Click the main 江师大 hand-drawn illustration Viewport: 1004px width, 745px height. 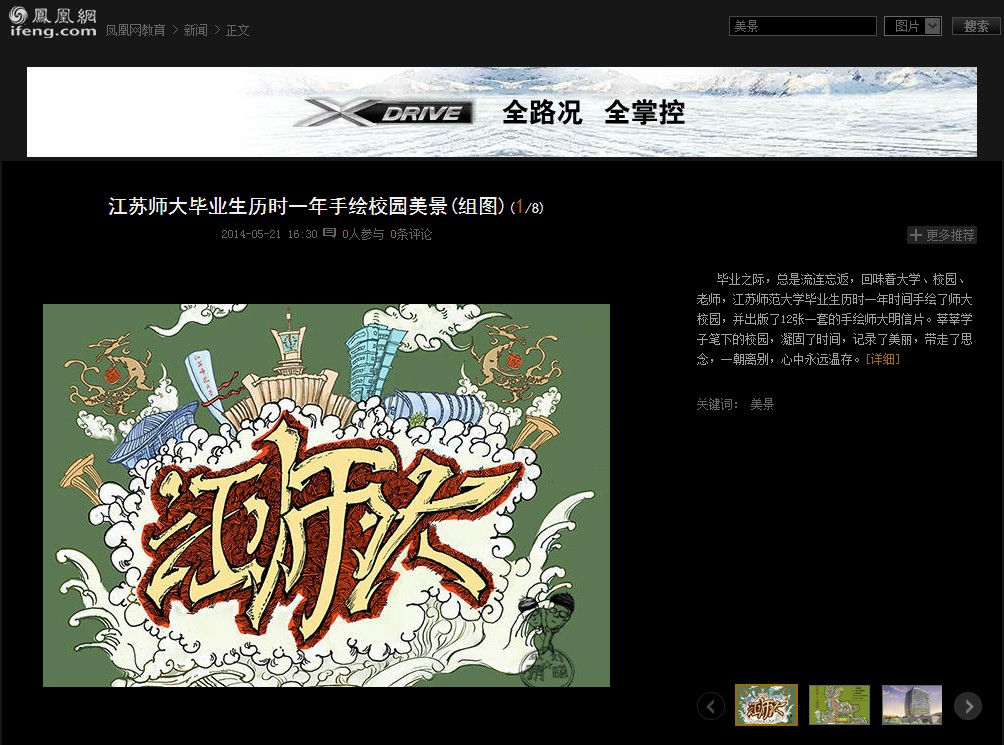click(x=326, y=495)
